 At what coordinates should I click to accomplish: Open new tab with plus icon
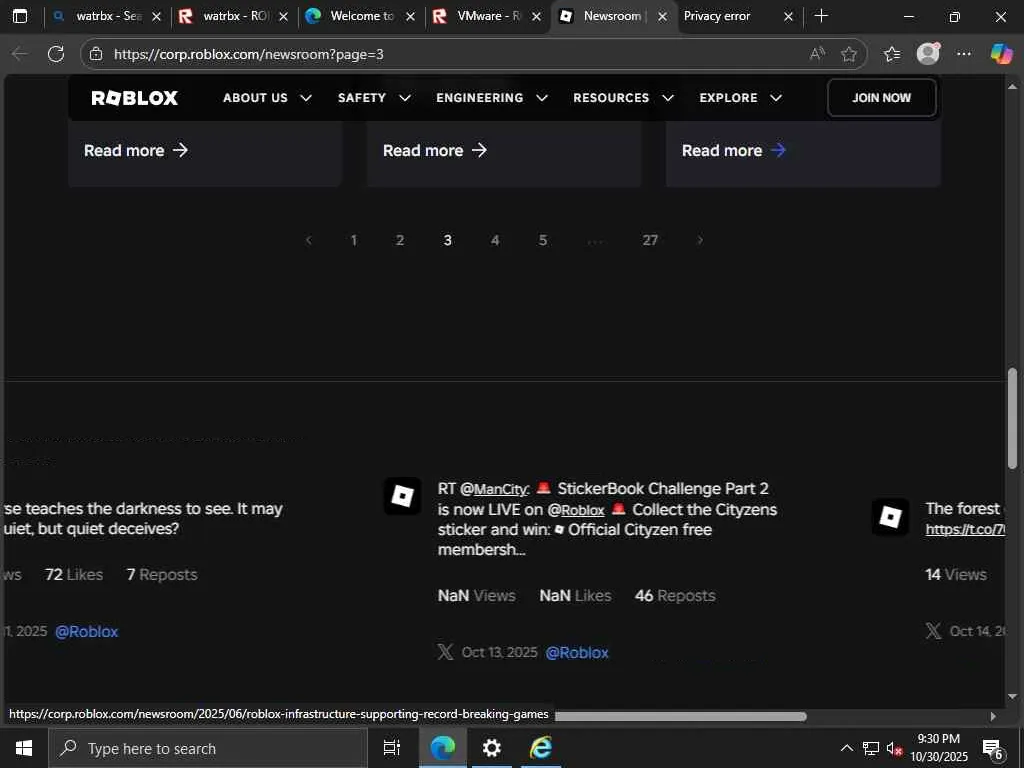pos(822,16)
